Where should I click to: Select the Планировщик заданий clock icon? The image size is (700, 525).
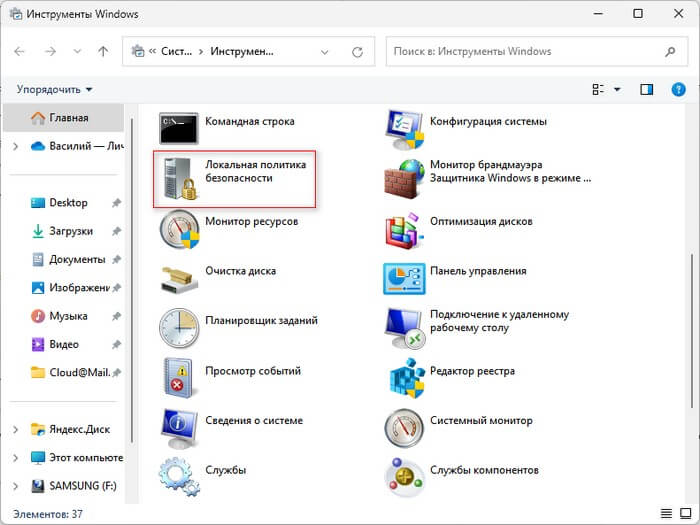179,328
